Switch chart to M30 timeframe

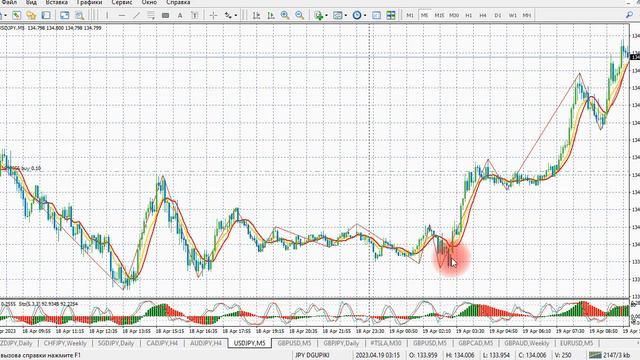click(454, 16)
